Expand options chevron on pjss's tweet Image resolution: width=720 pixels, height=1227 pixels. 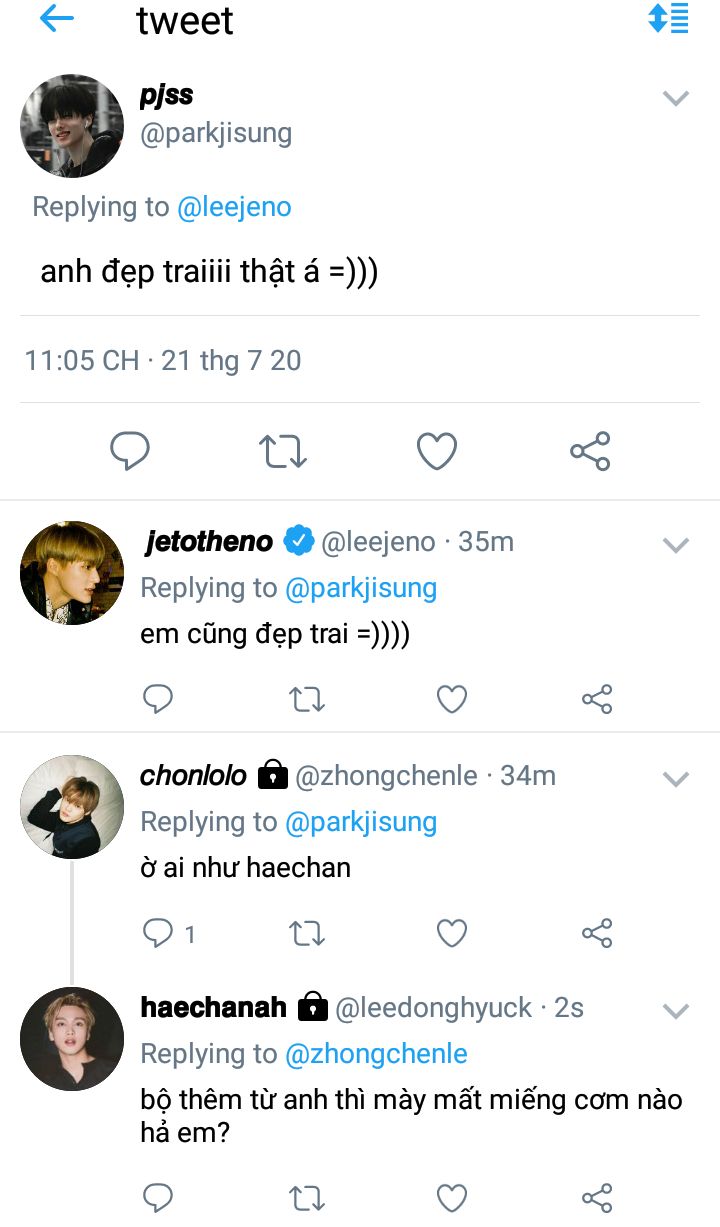click(677, 98)
